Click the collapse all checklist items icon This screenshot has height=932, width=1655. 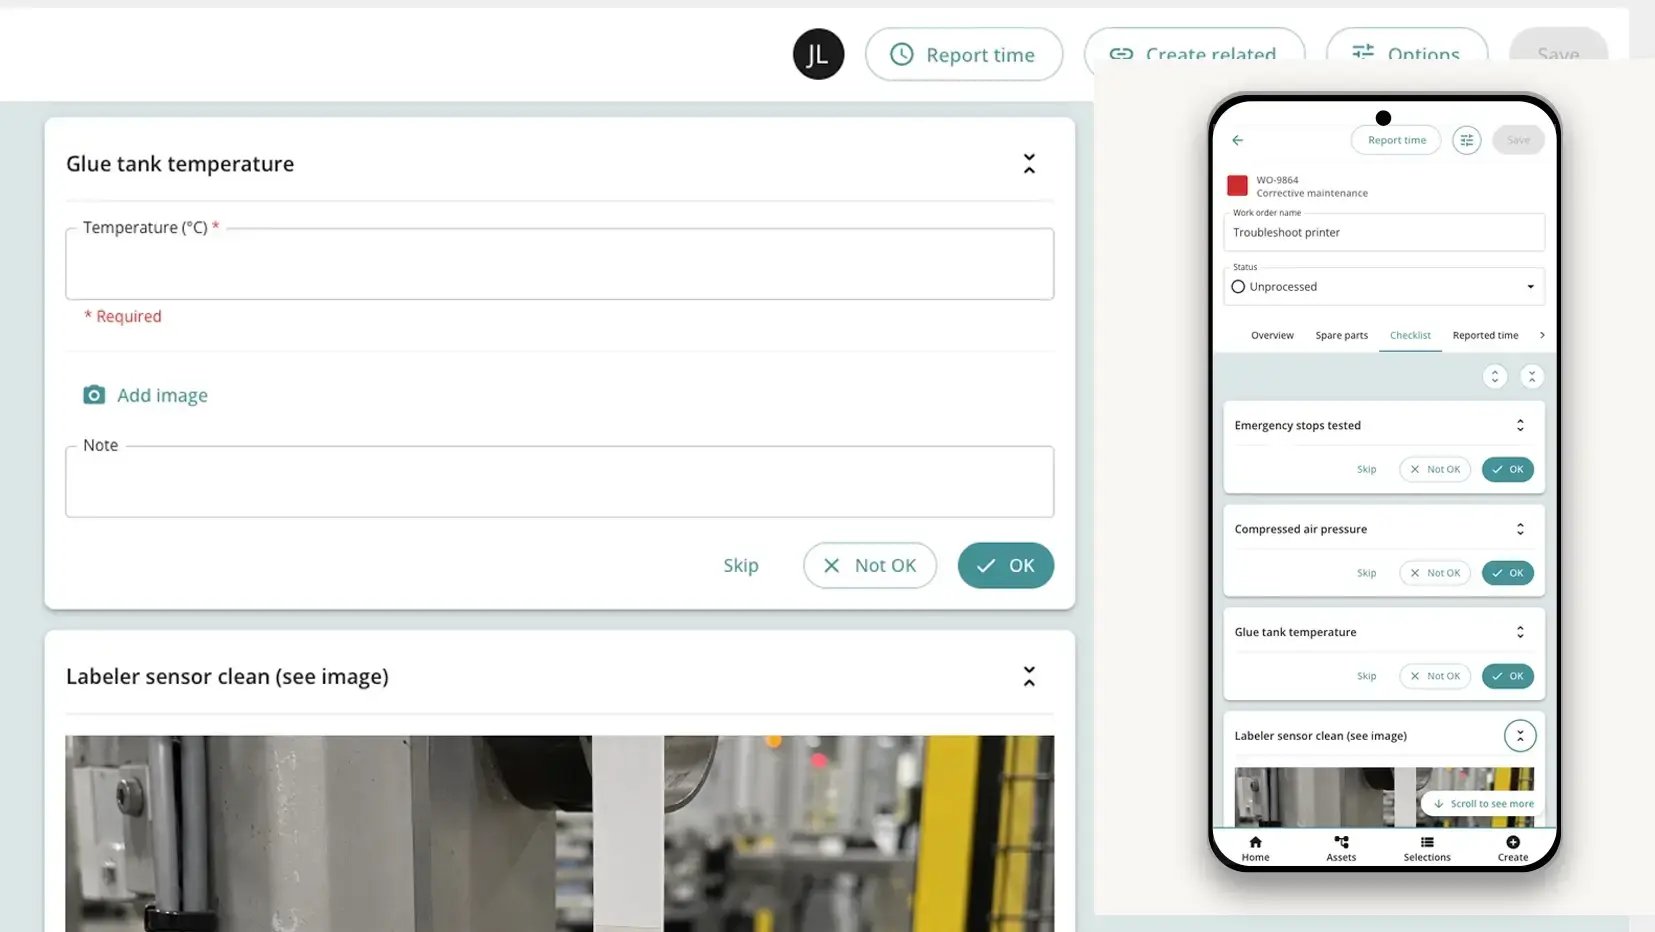point(1532,377)
